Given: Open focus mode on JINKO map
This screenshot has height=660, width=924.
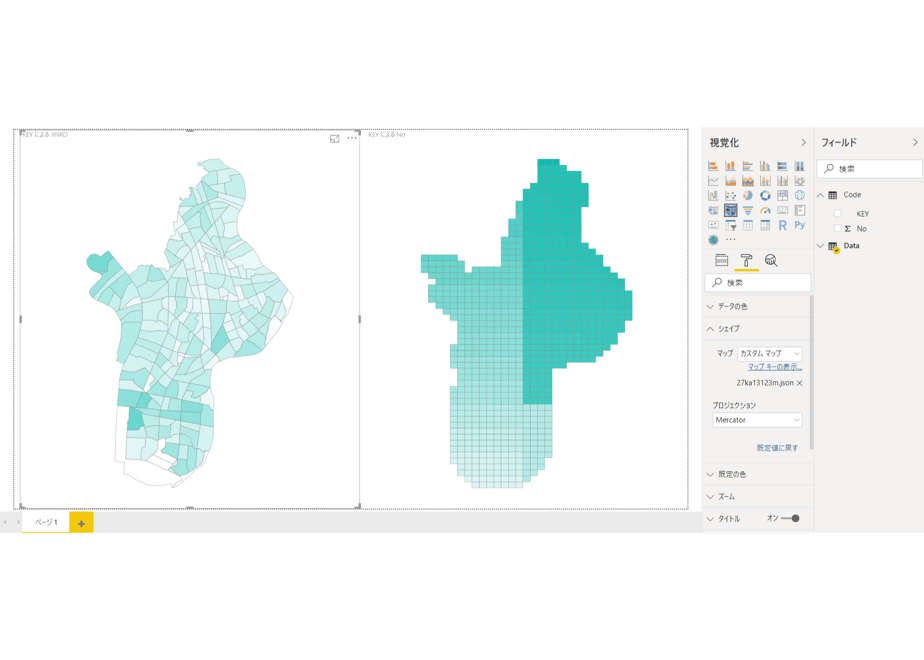Looking at the screenshot, I should pos(334,138).
